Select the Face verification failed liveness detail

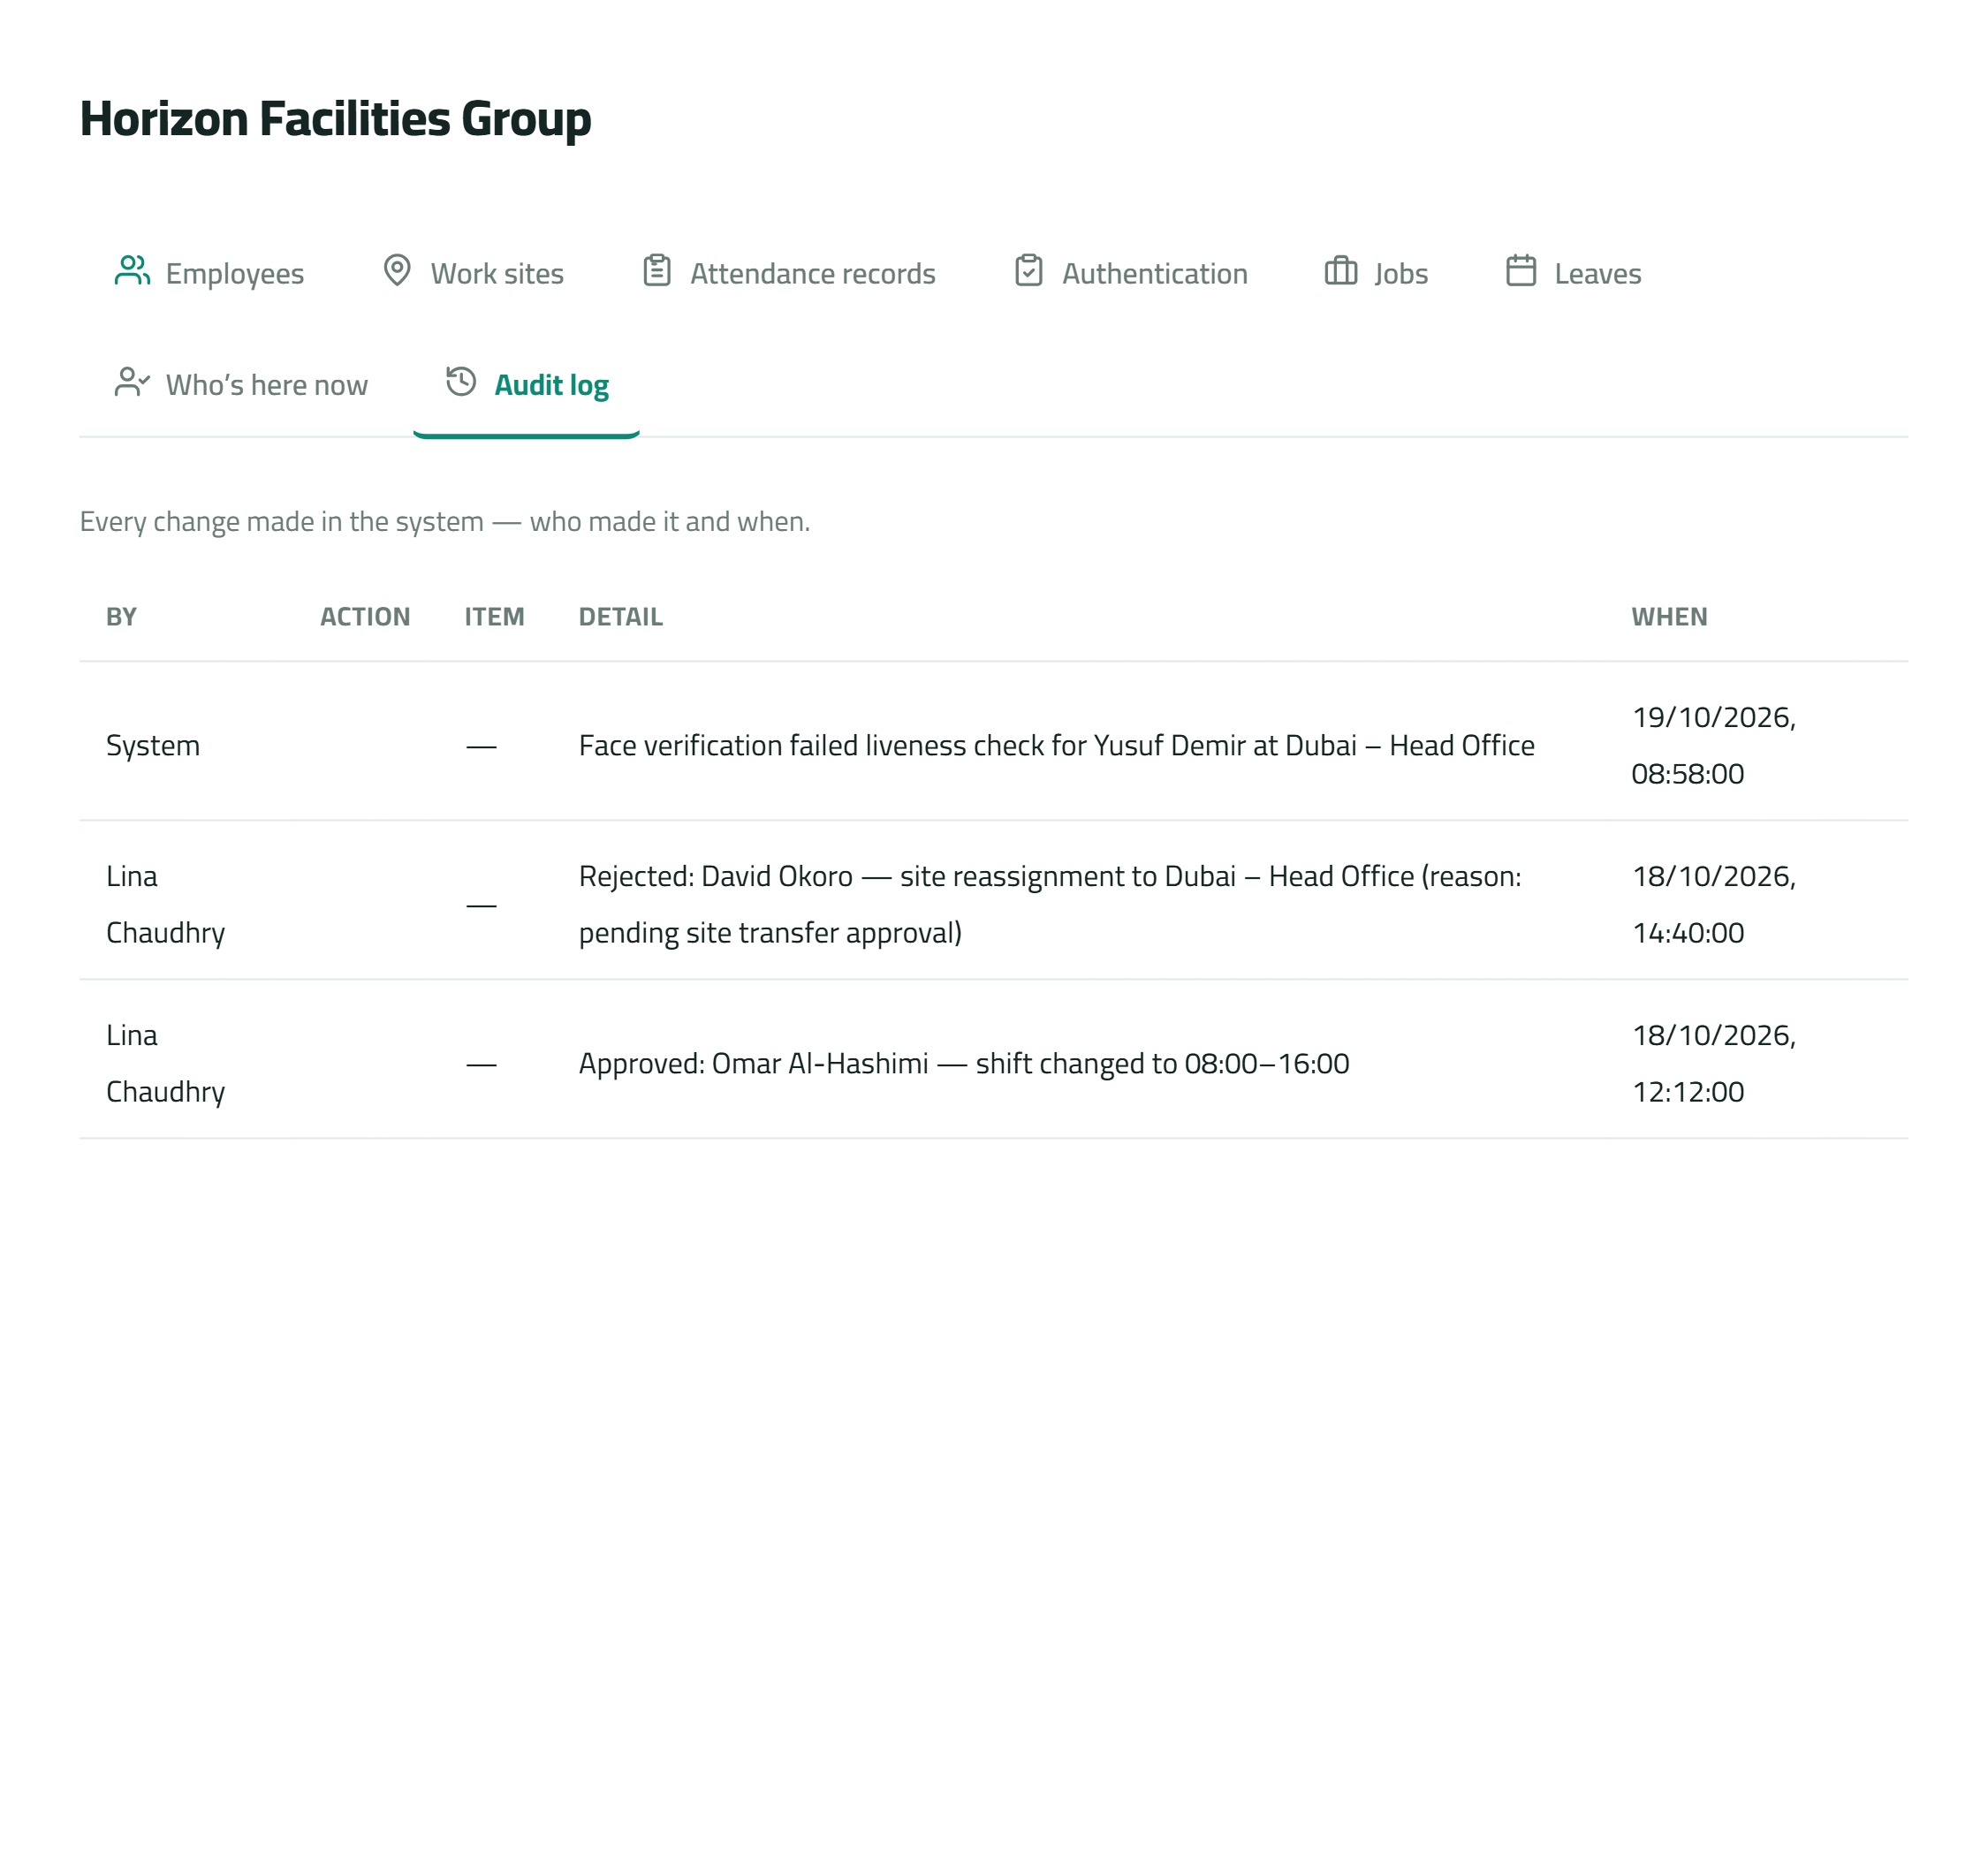[x=1057, y=746]
